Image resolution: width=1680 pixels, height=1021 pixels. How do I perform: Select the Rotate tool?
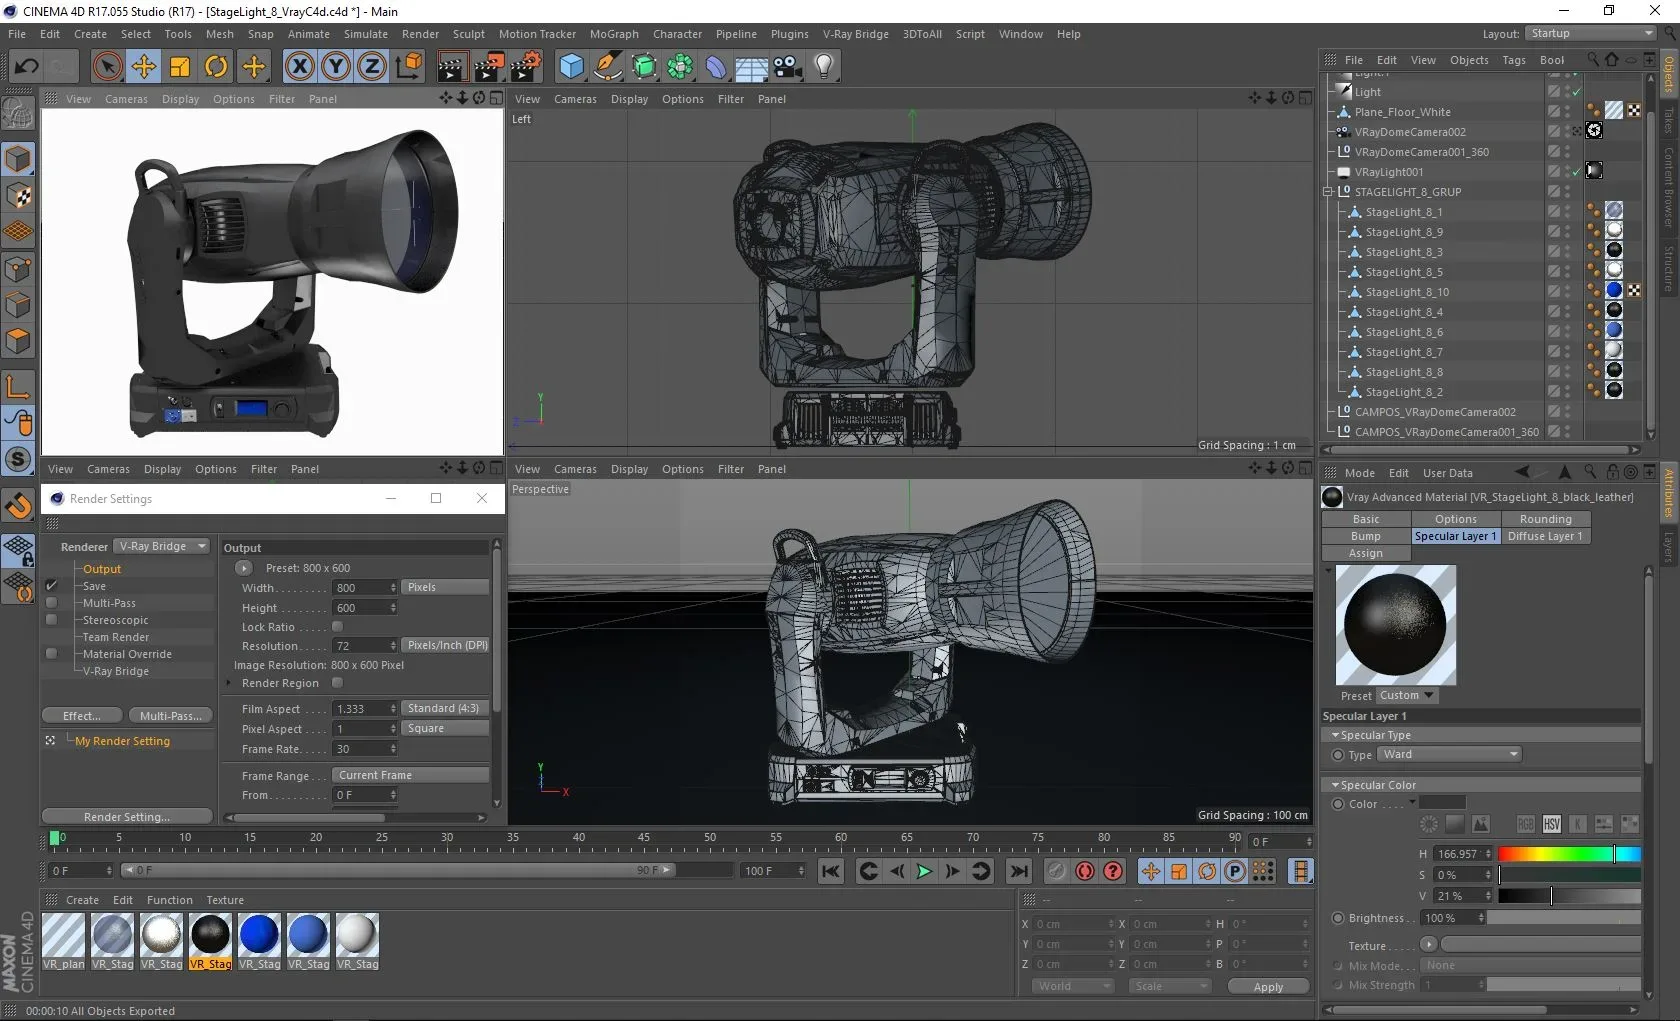216,67
